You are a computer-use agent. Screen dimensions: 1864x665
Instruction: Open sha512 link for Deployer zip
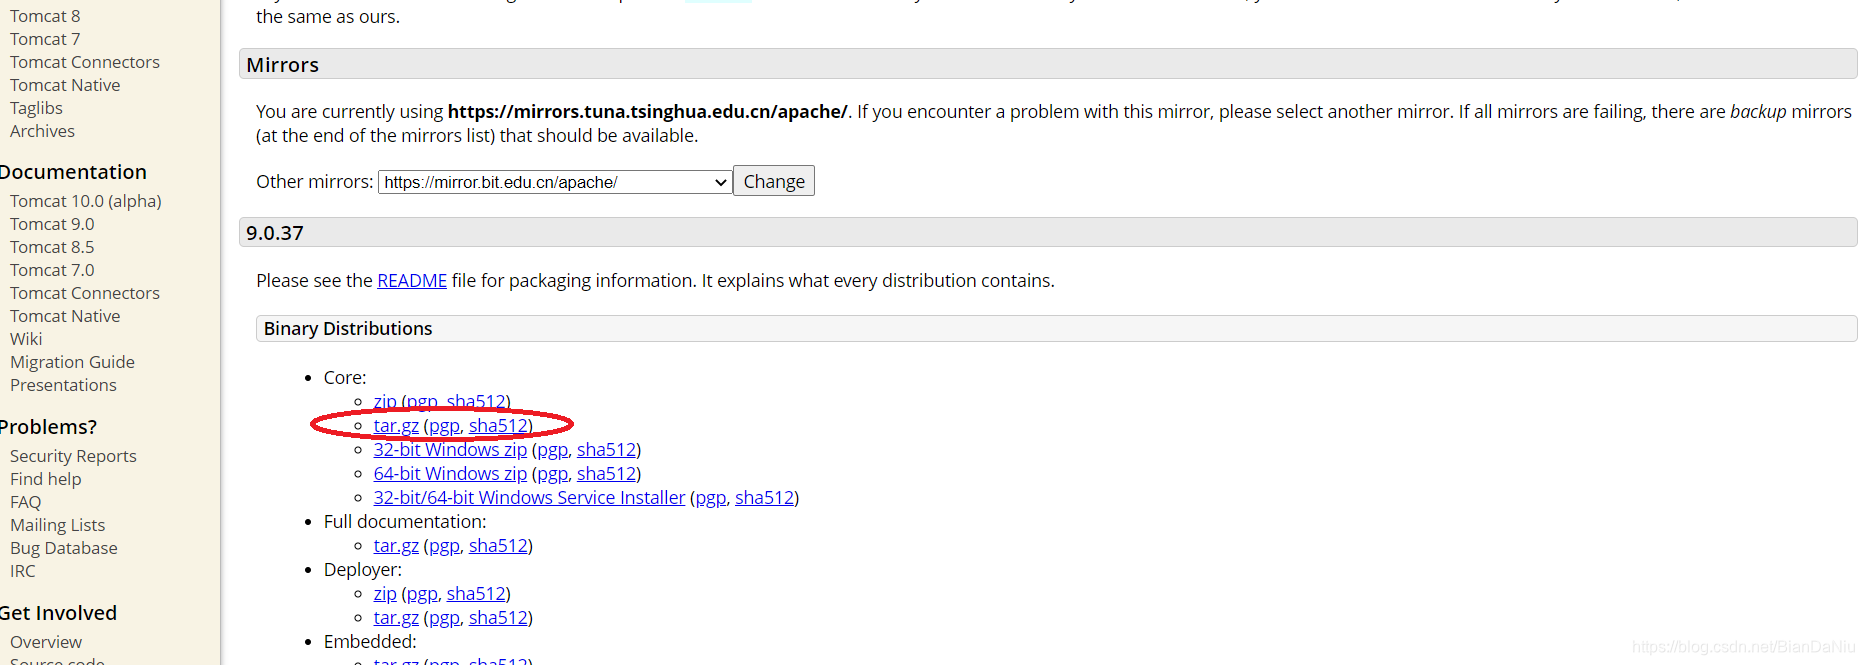point(476,594)
